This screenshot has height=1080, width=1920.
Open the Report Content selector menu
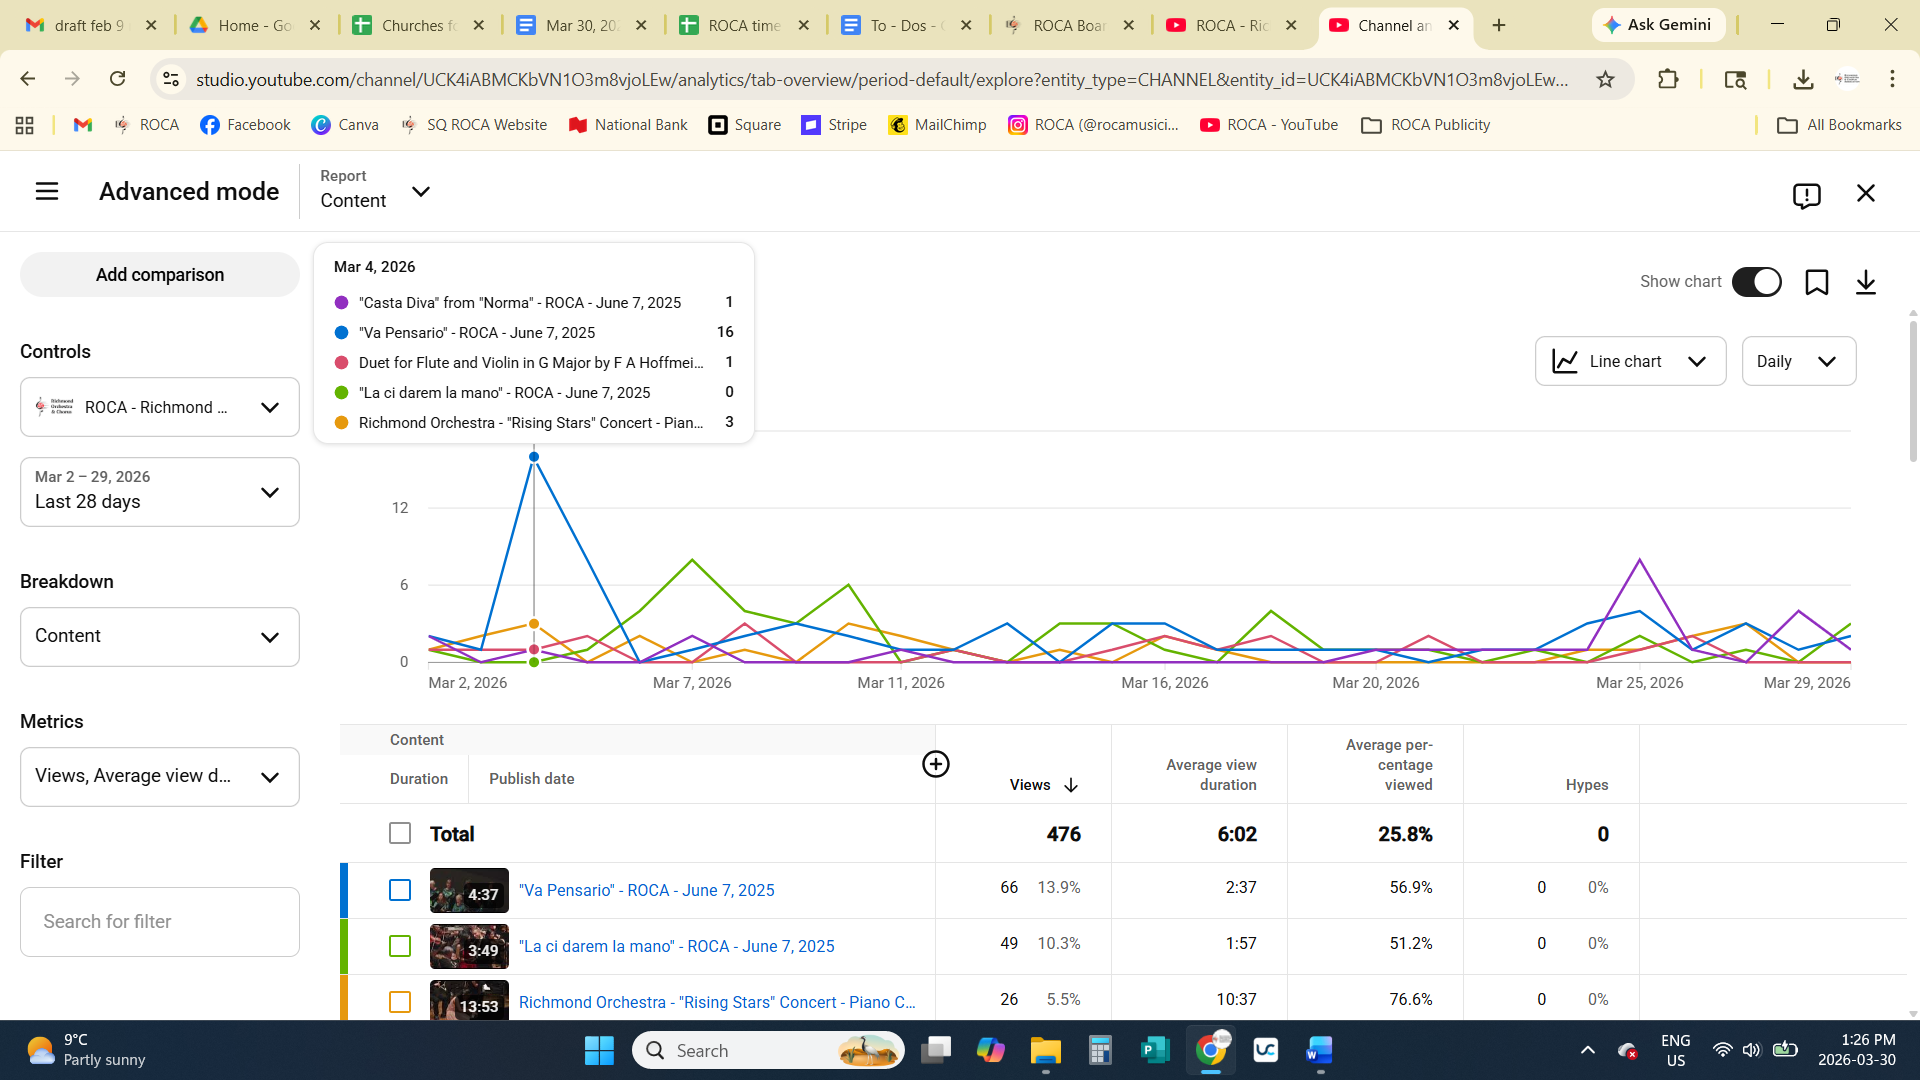tap(376, 190)
